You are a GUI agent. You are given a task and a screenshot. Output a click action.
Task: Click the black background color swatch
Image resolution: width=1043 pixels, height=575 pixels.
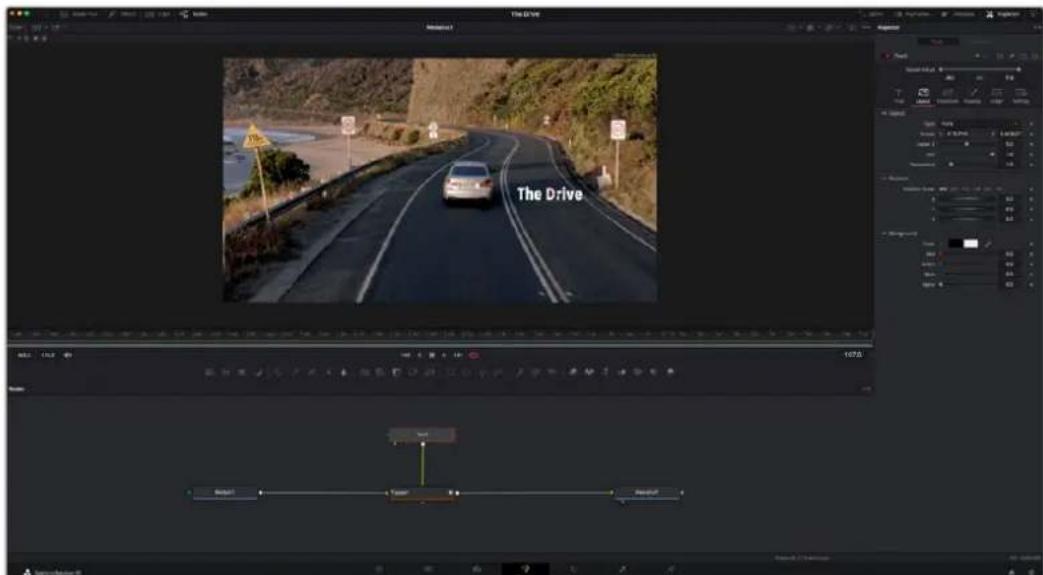[x=955, y=244]
